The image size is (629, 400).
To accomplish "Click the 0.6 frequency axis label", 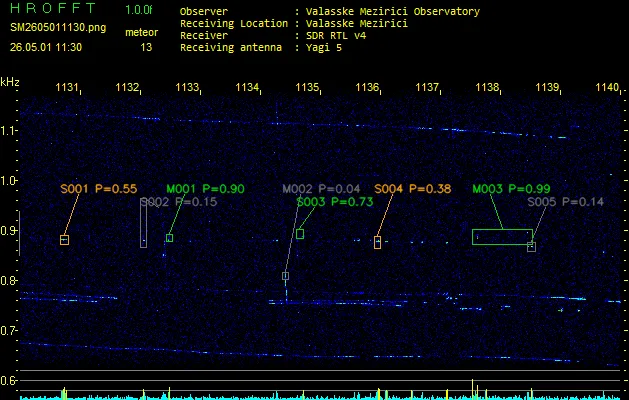I will coord(8,380).
